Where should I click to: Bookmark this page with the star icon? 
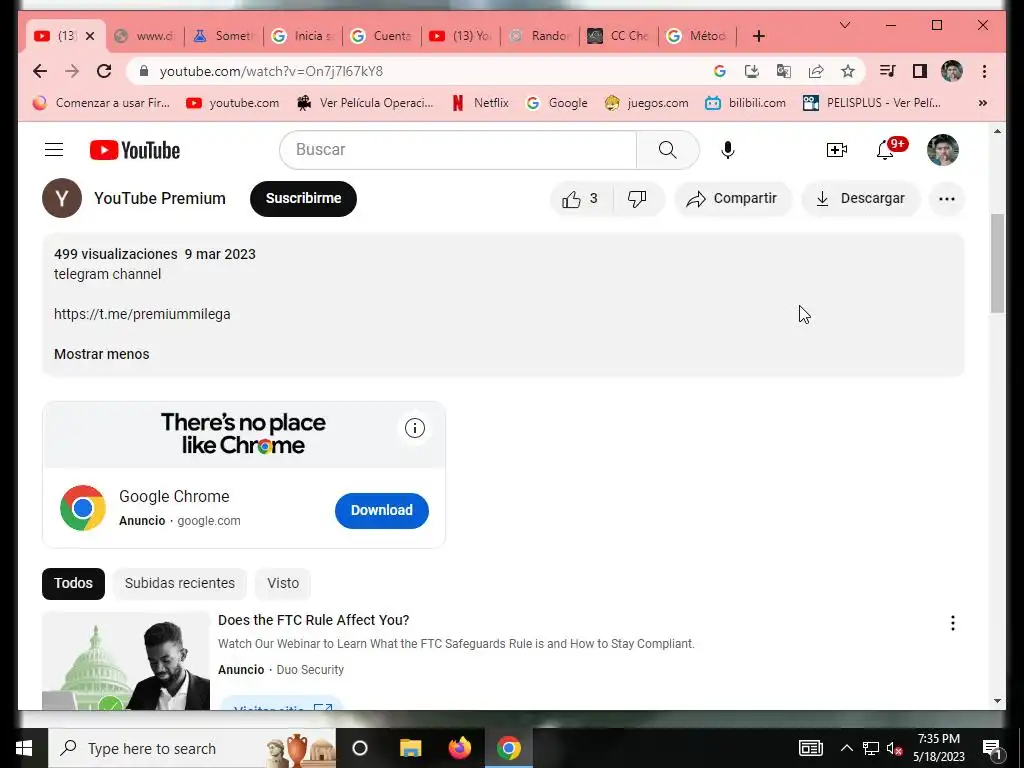[x=848, y=71]
